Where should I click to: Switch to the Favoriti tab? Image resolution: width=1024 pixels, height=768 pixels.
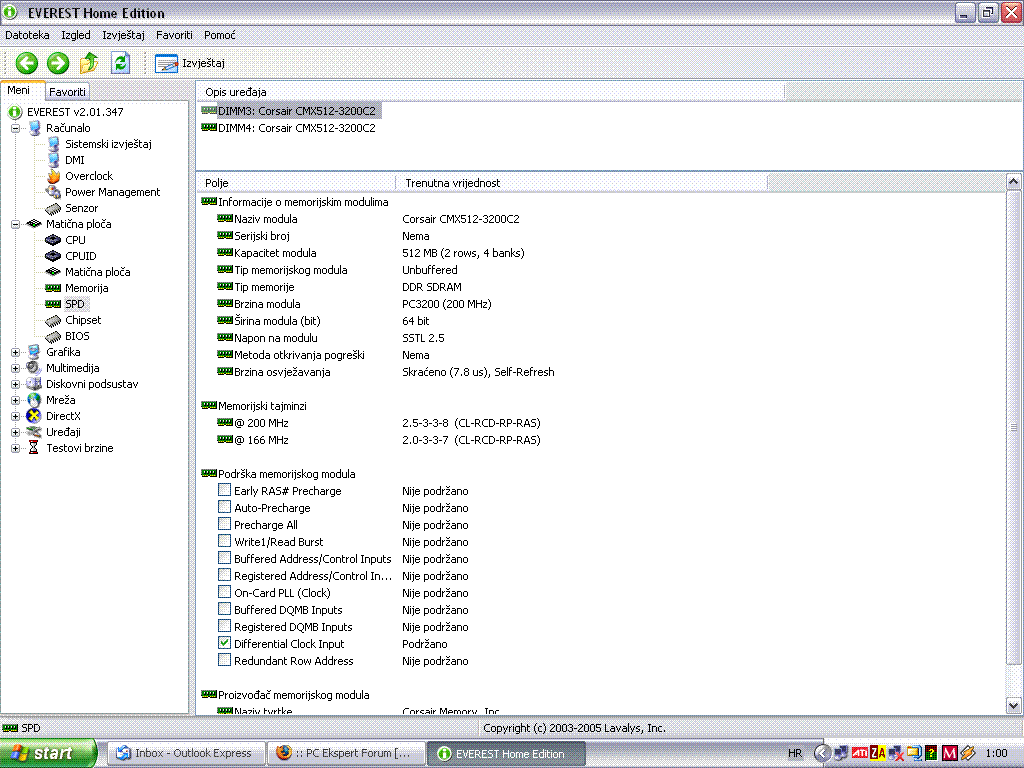pos(68,91)
